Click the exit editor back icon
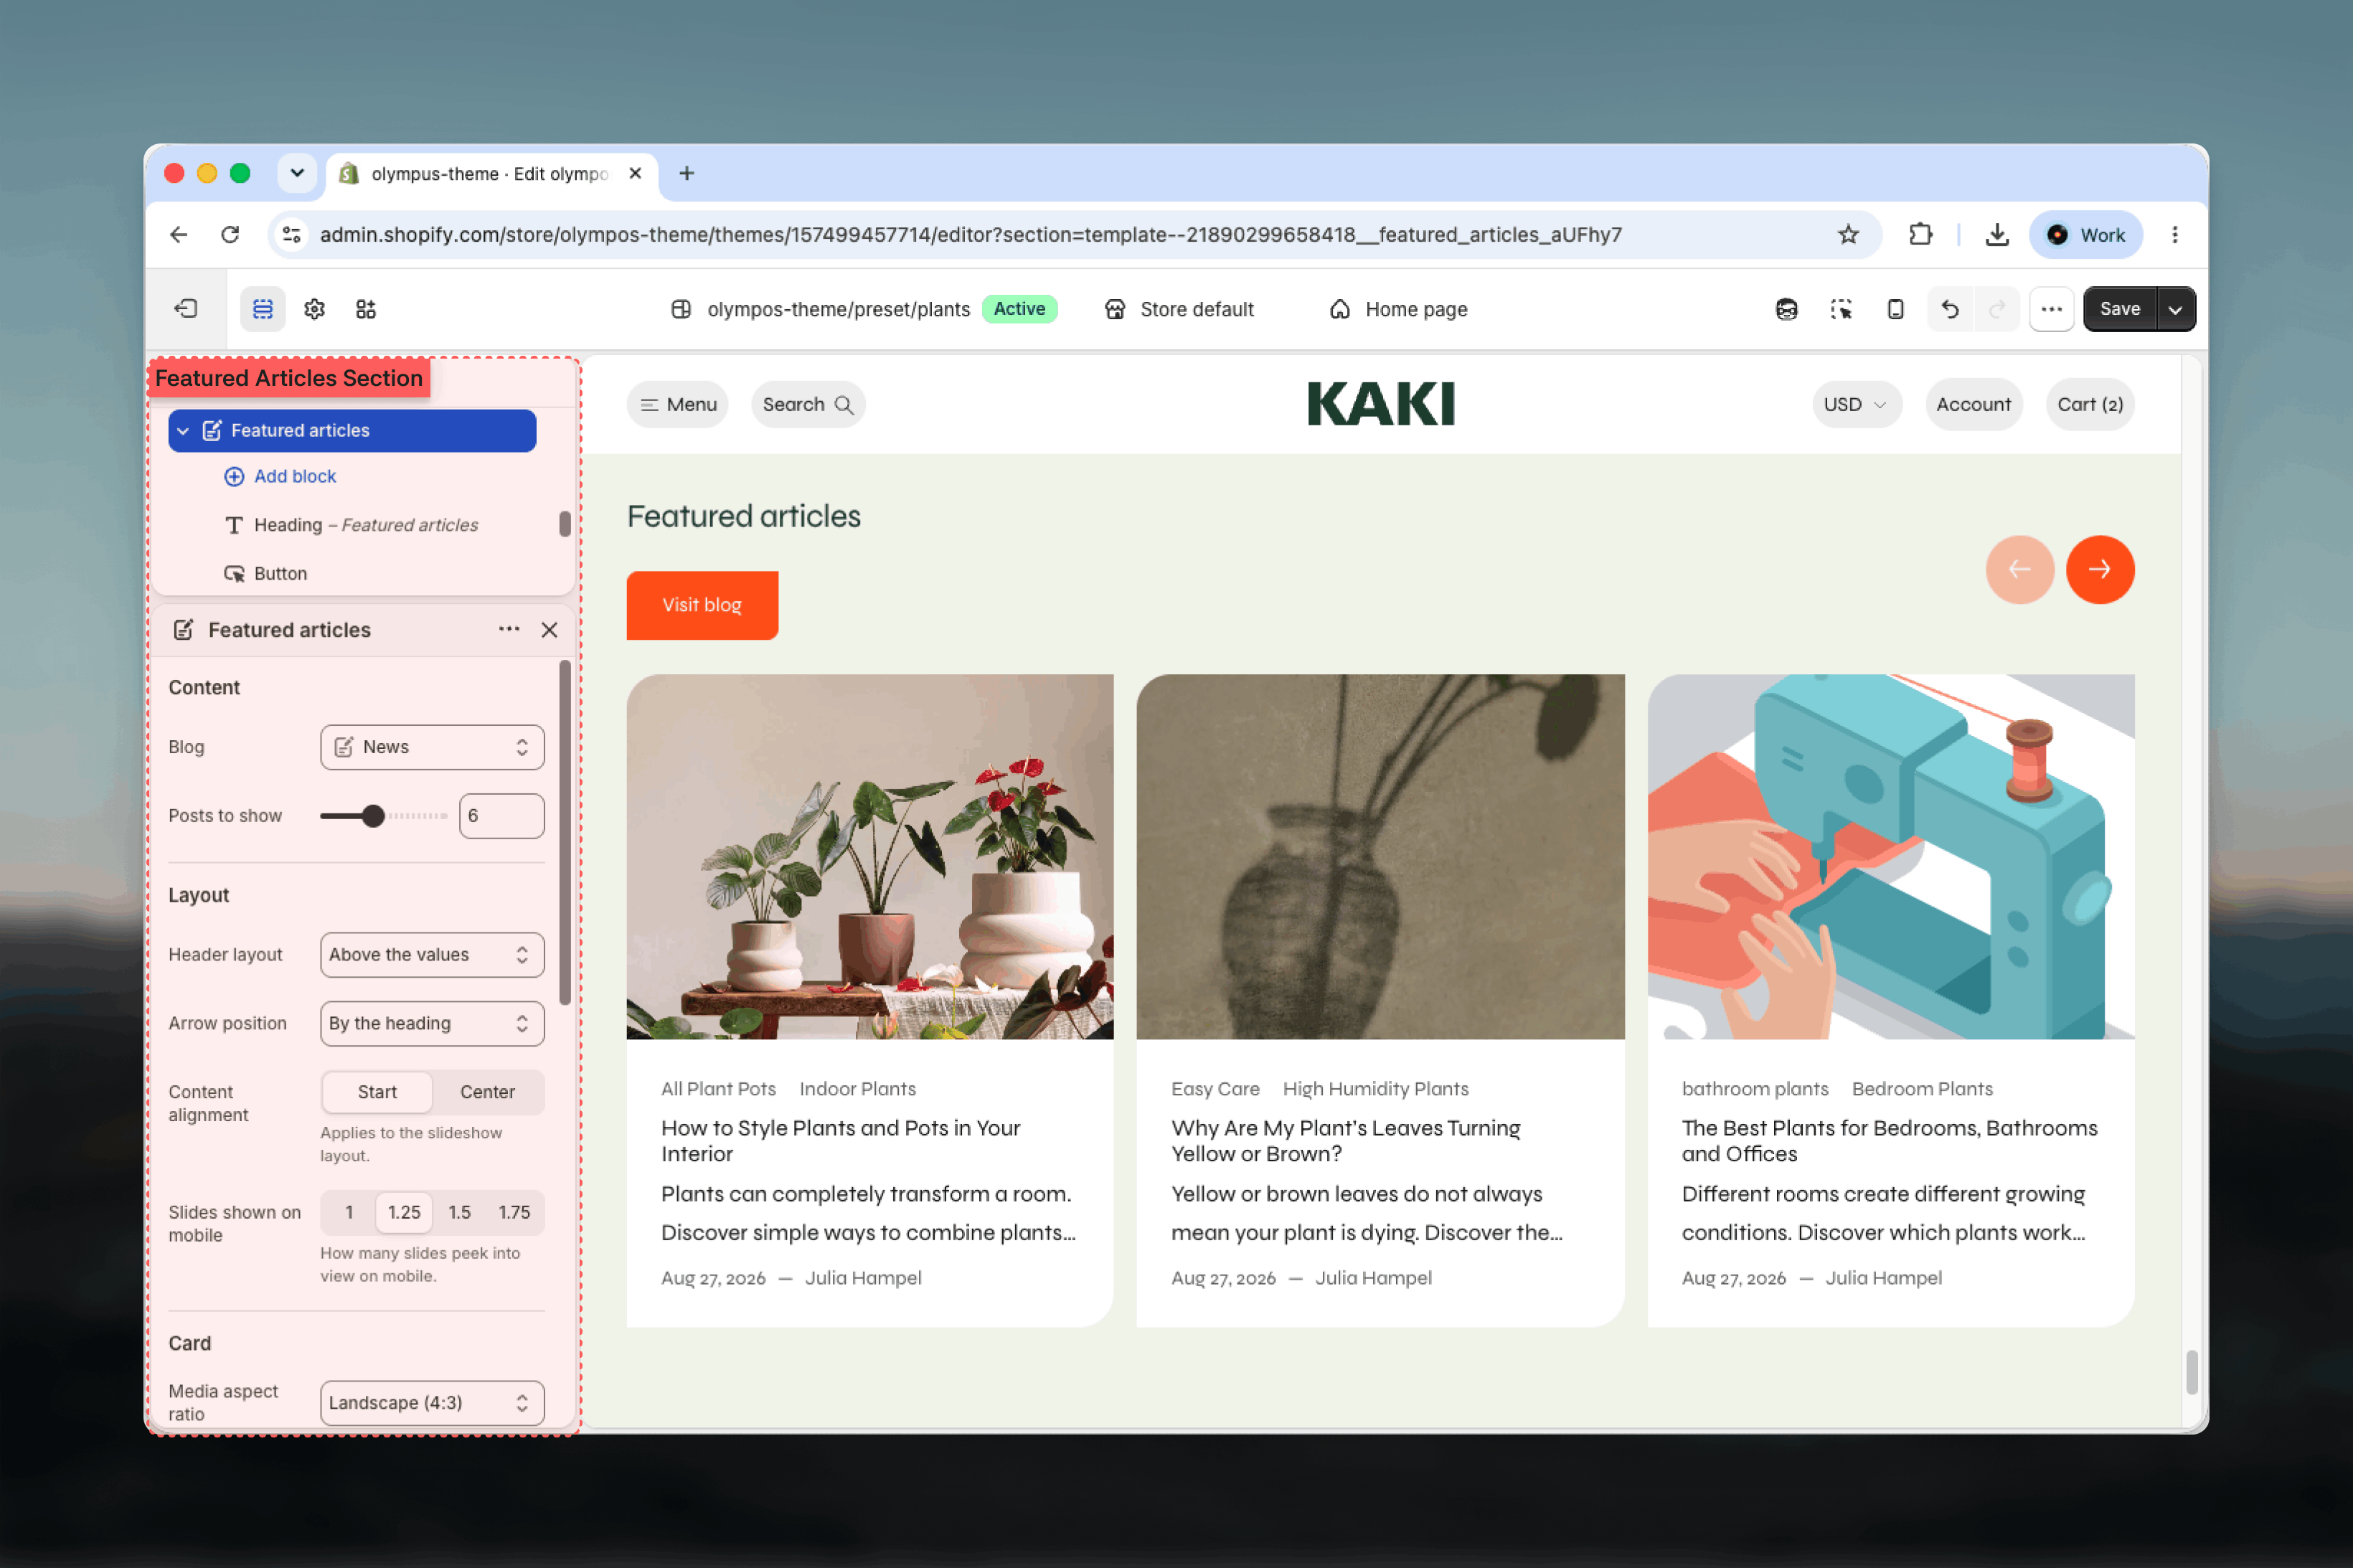Screen dimensions: 2353x1568 (186, 309)
